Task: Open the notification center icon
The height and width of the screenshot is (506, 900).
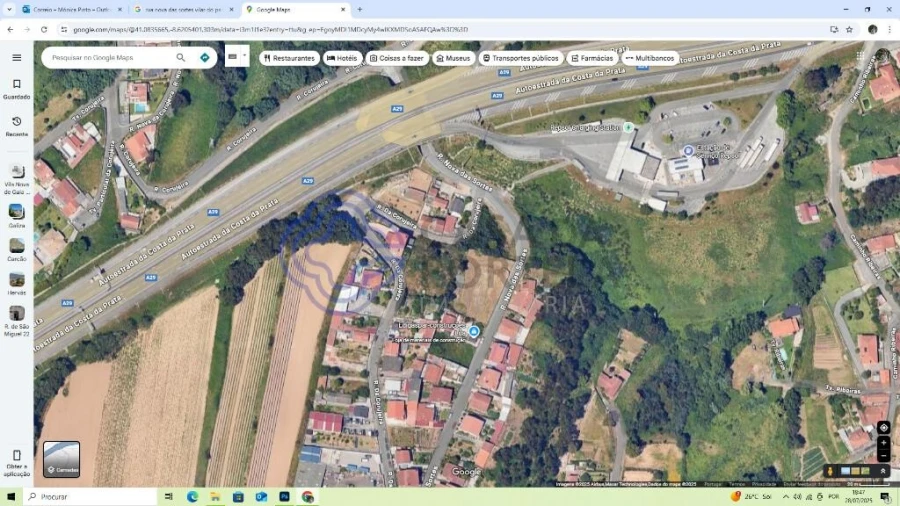Action: pos(886,497)
